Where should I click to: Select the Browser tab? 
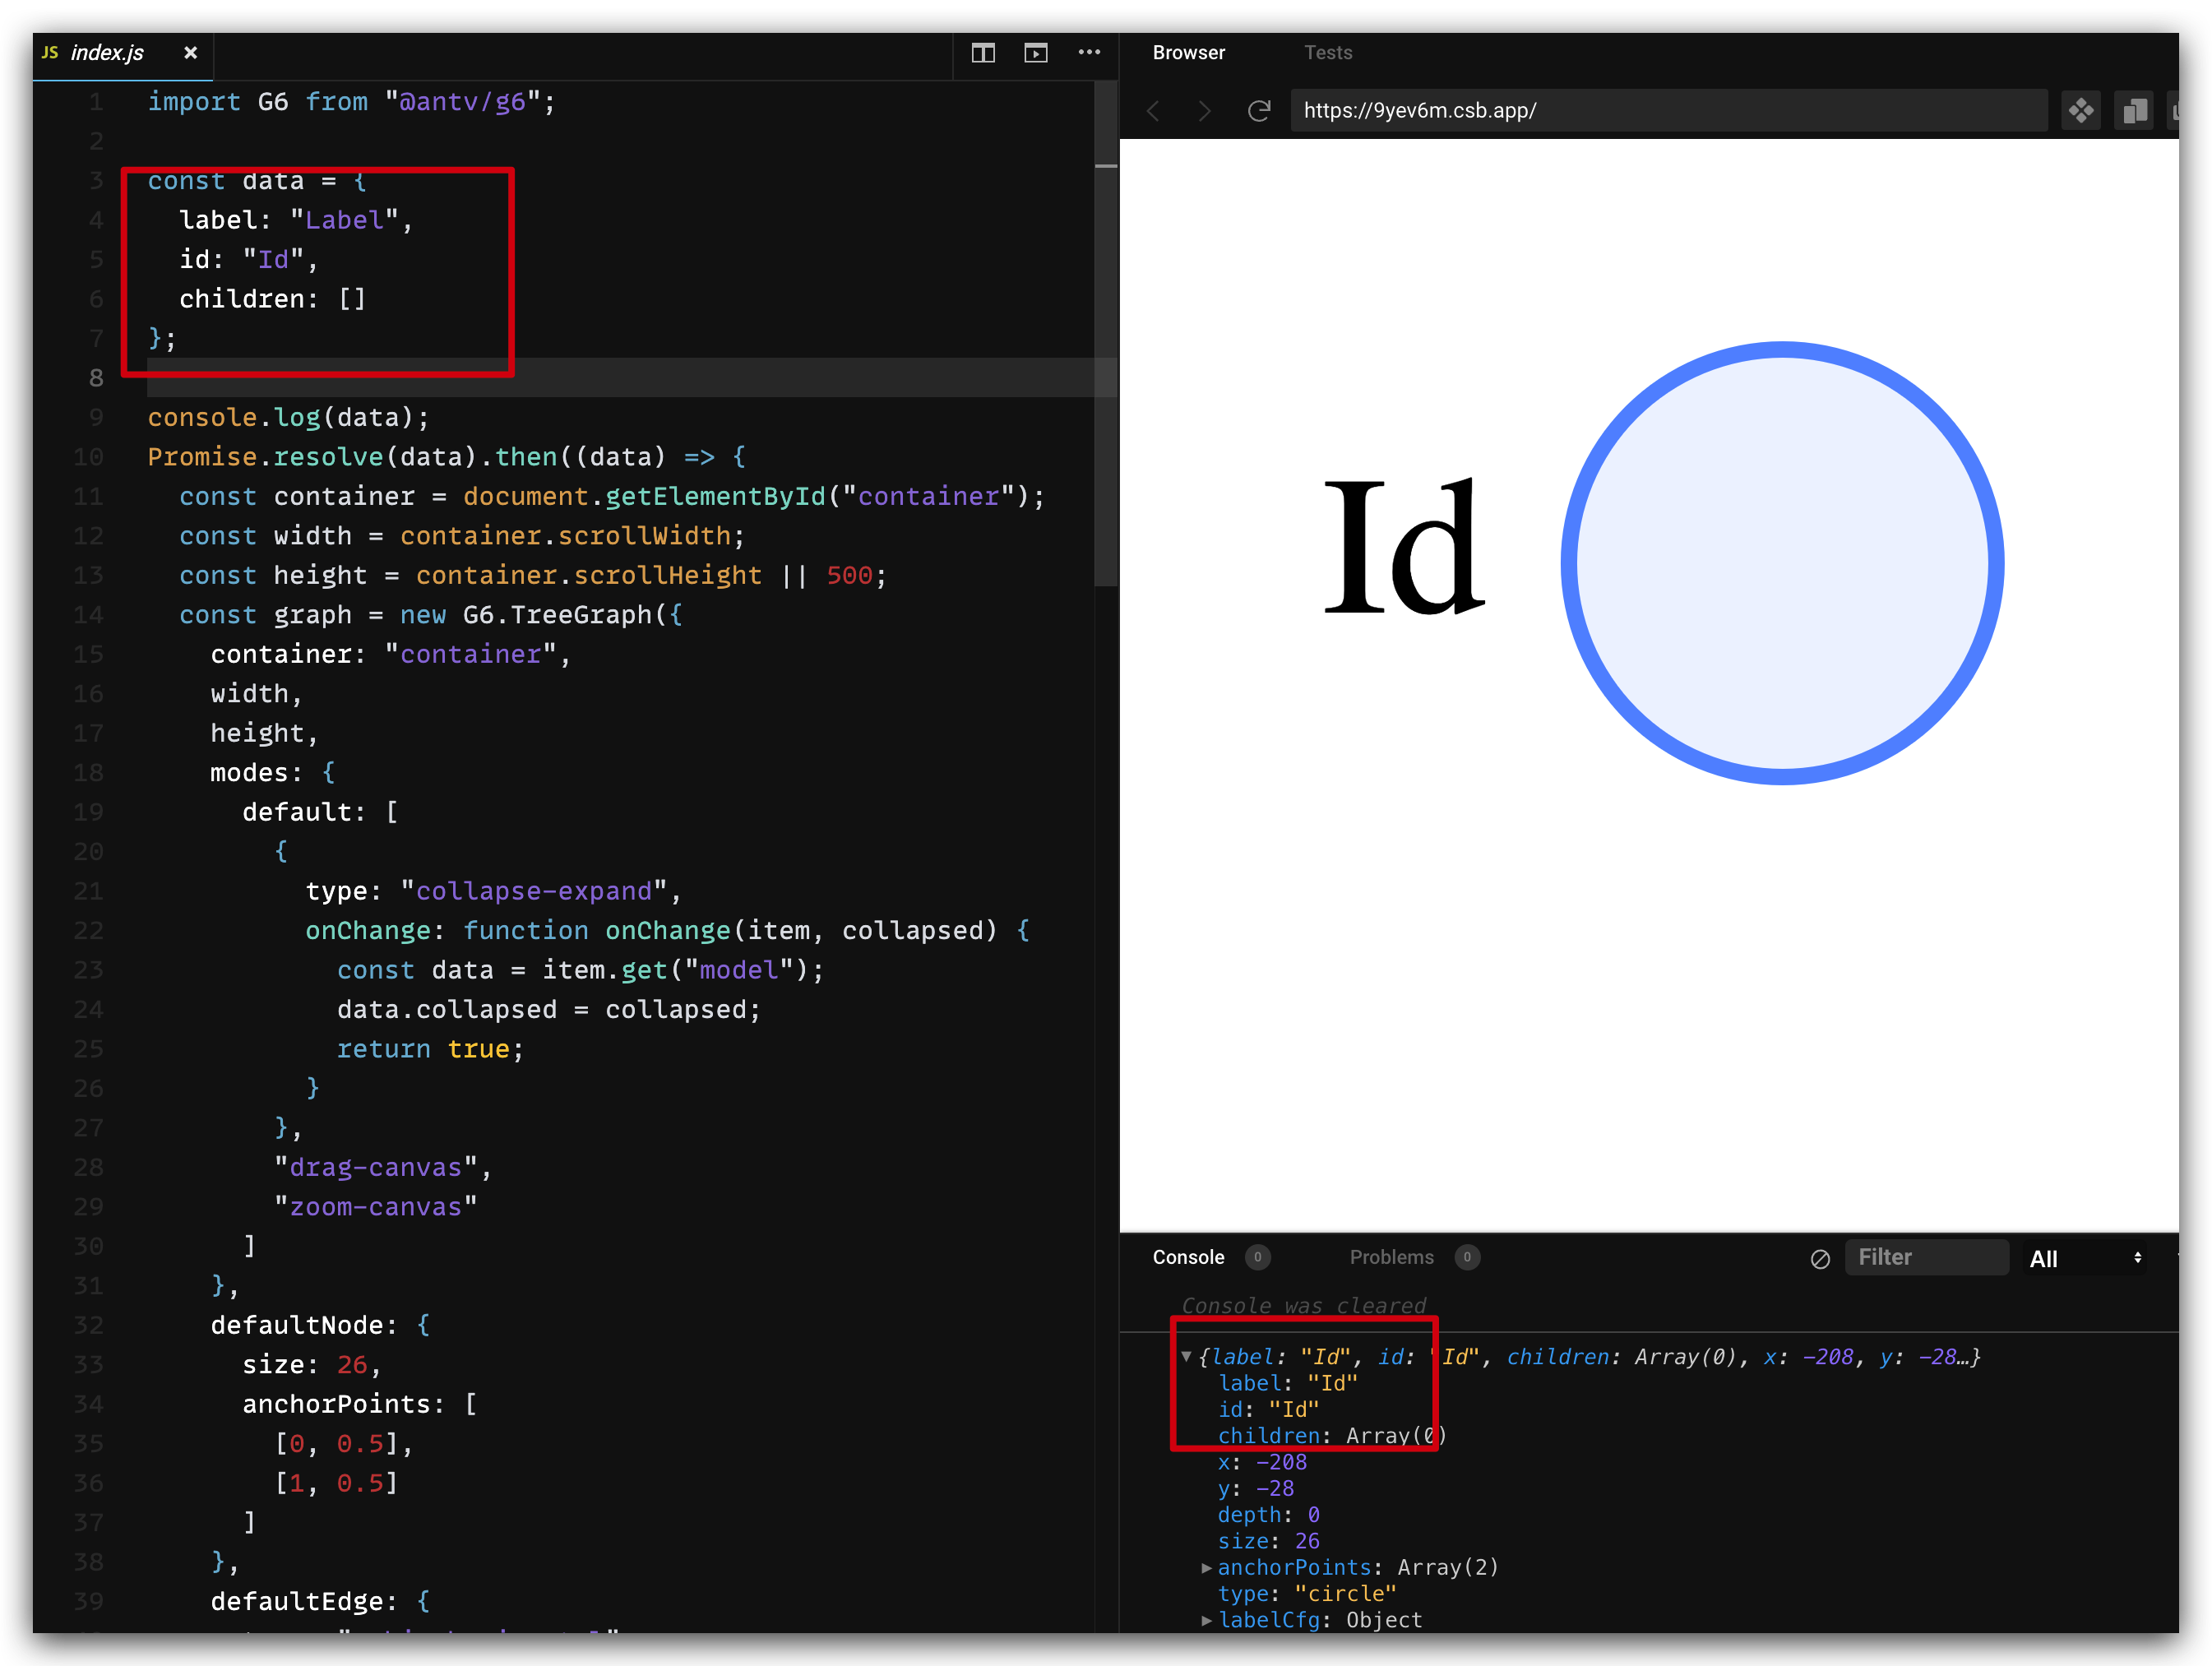point(1188,52)
